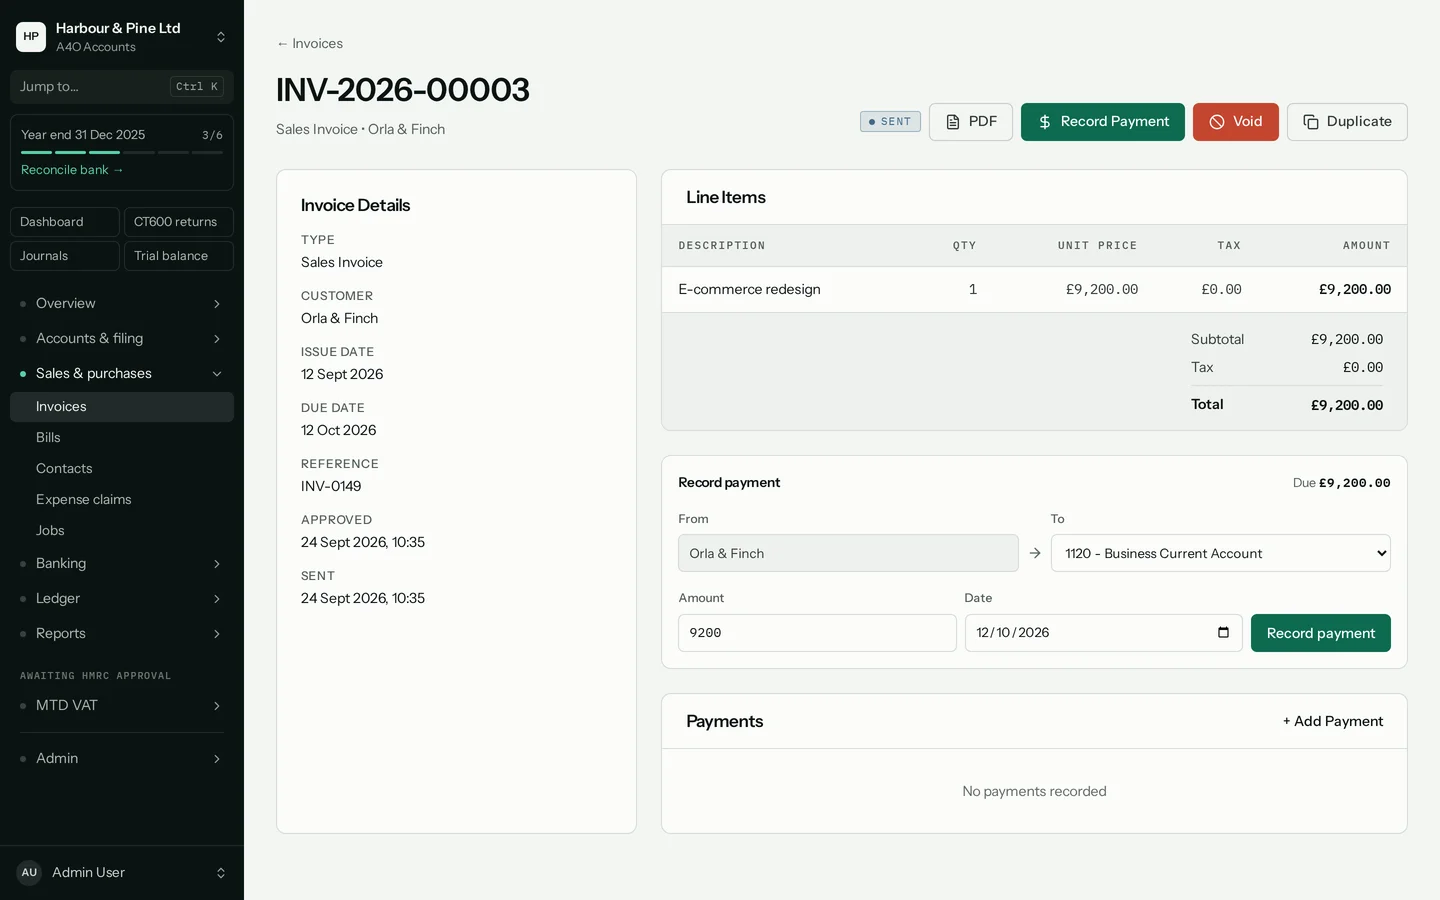The image size is (1440, 900).
Task: Go to Journals shortcut
Action: click(x=65, y=256)
